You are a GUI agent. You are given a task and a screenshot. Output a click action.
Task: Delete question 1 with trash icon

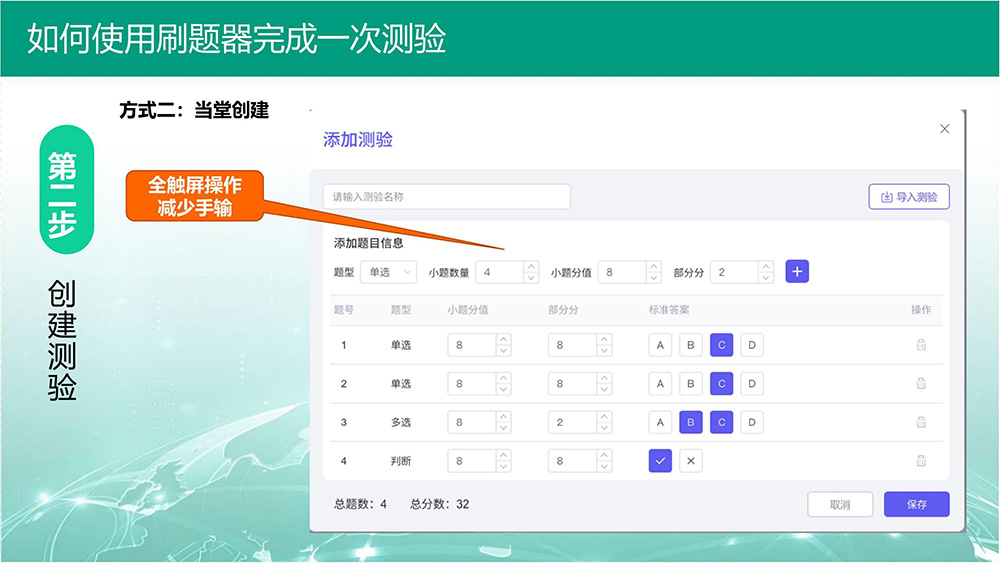(921, 345)
